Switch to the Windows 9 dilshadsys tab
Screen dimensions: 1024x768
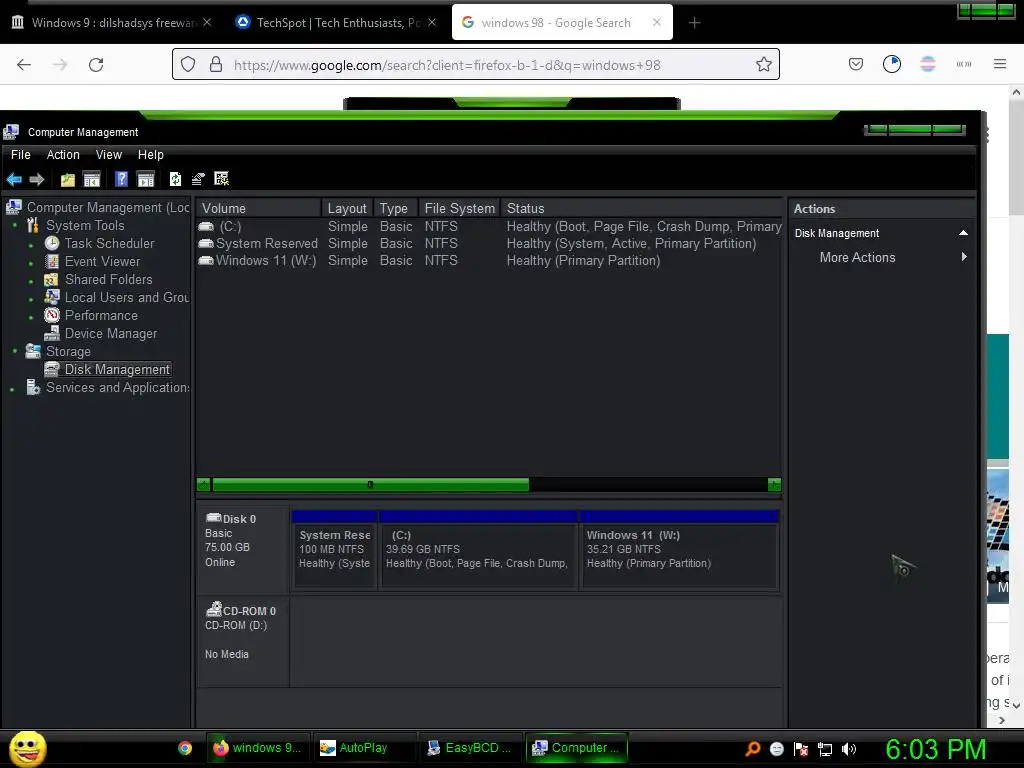point(112,23)
